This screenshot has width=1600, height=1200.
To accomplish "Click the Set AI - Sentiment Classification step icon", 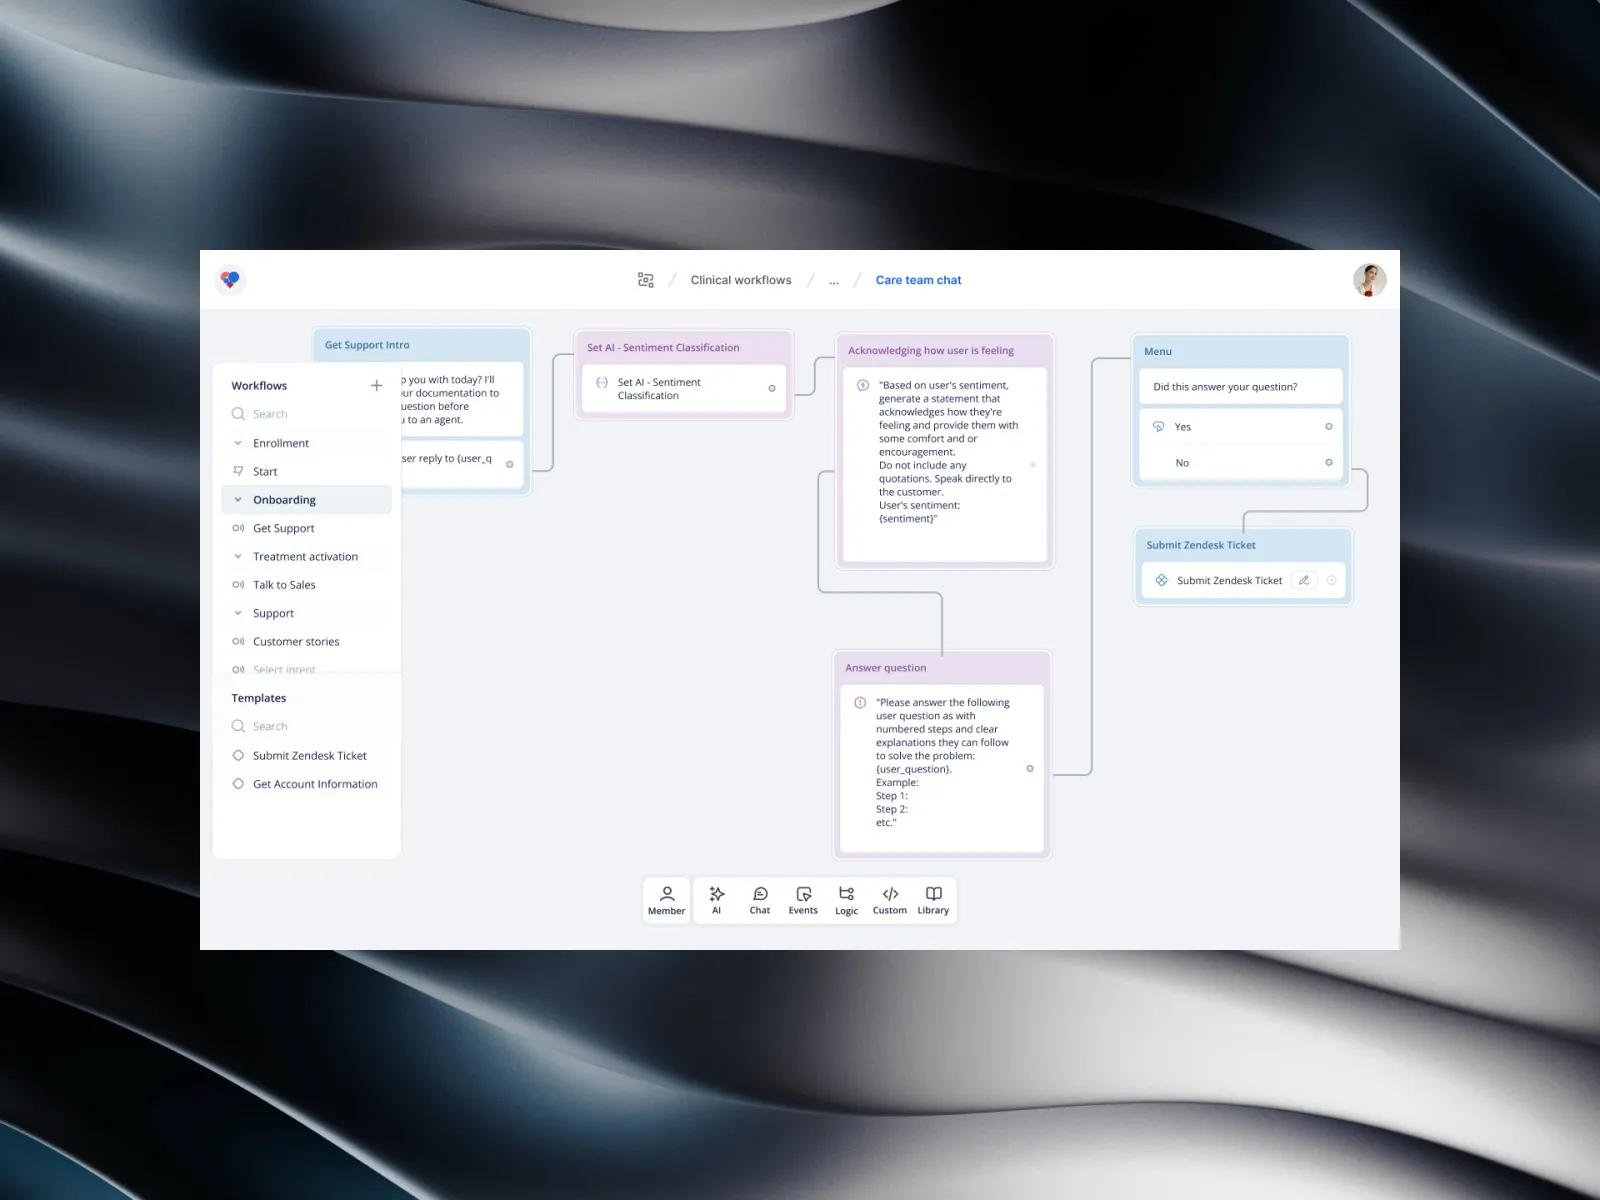I will pyautogui.click(x=602, y=382).
